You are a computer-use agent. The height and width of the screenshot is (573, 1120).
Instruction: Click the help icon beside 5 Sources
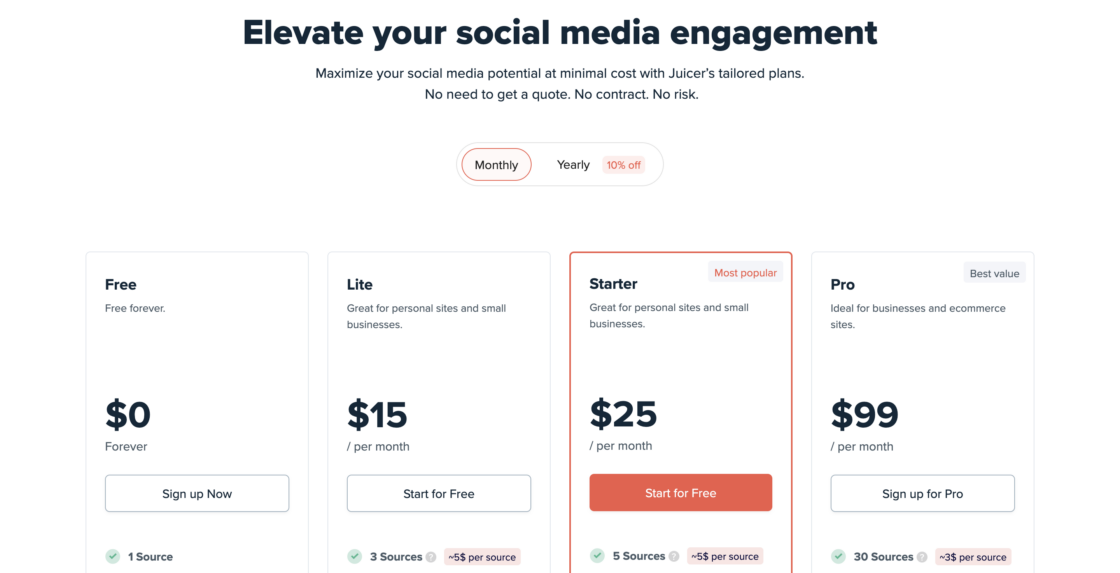(x=674, y=556)
